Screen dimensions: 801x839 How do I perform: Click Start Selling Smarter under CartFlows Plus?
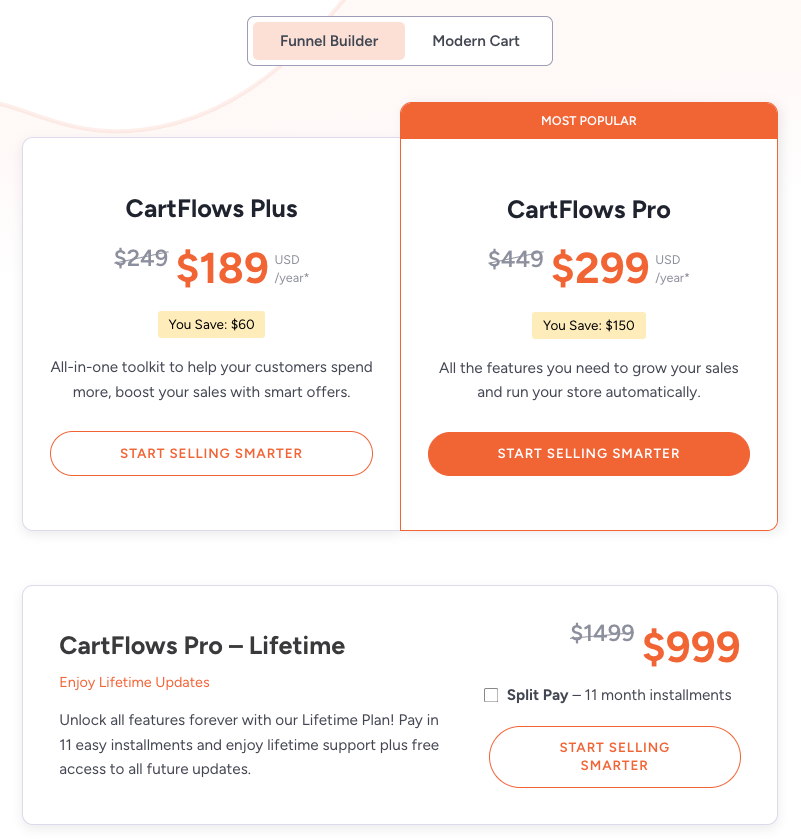211,453
